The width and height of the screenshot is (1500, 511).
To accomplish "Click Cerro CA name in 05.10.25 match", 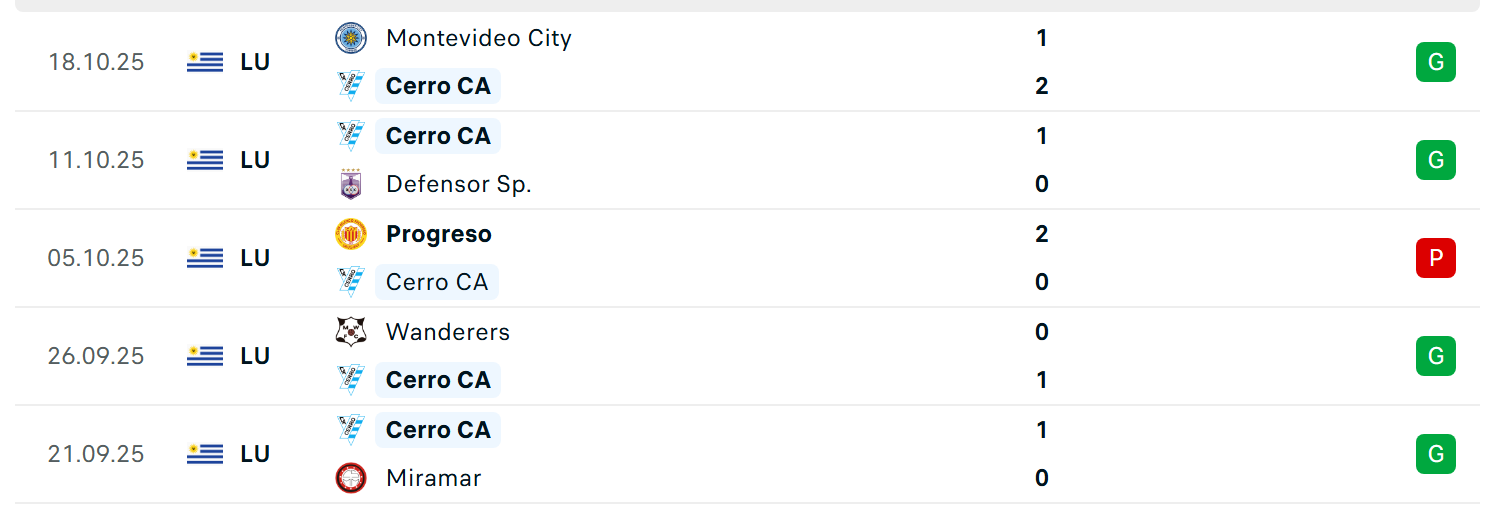I will (437, 282).
